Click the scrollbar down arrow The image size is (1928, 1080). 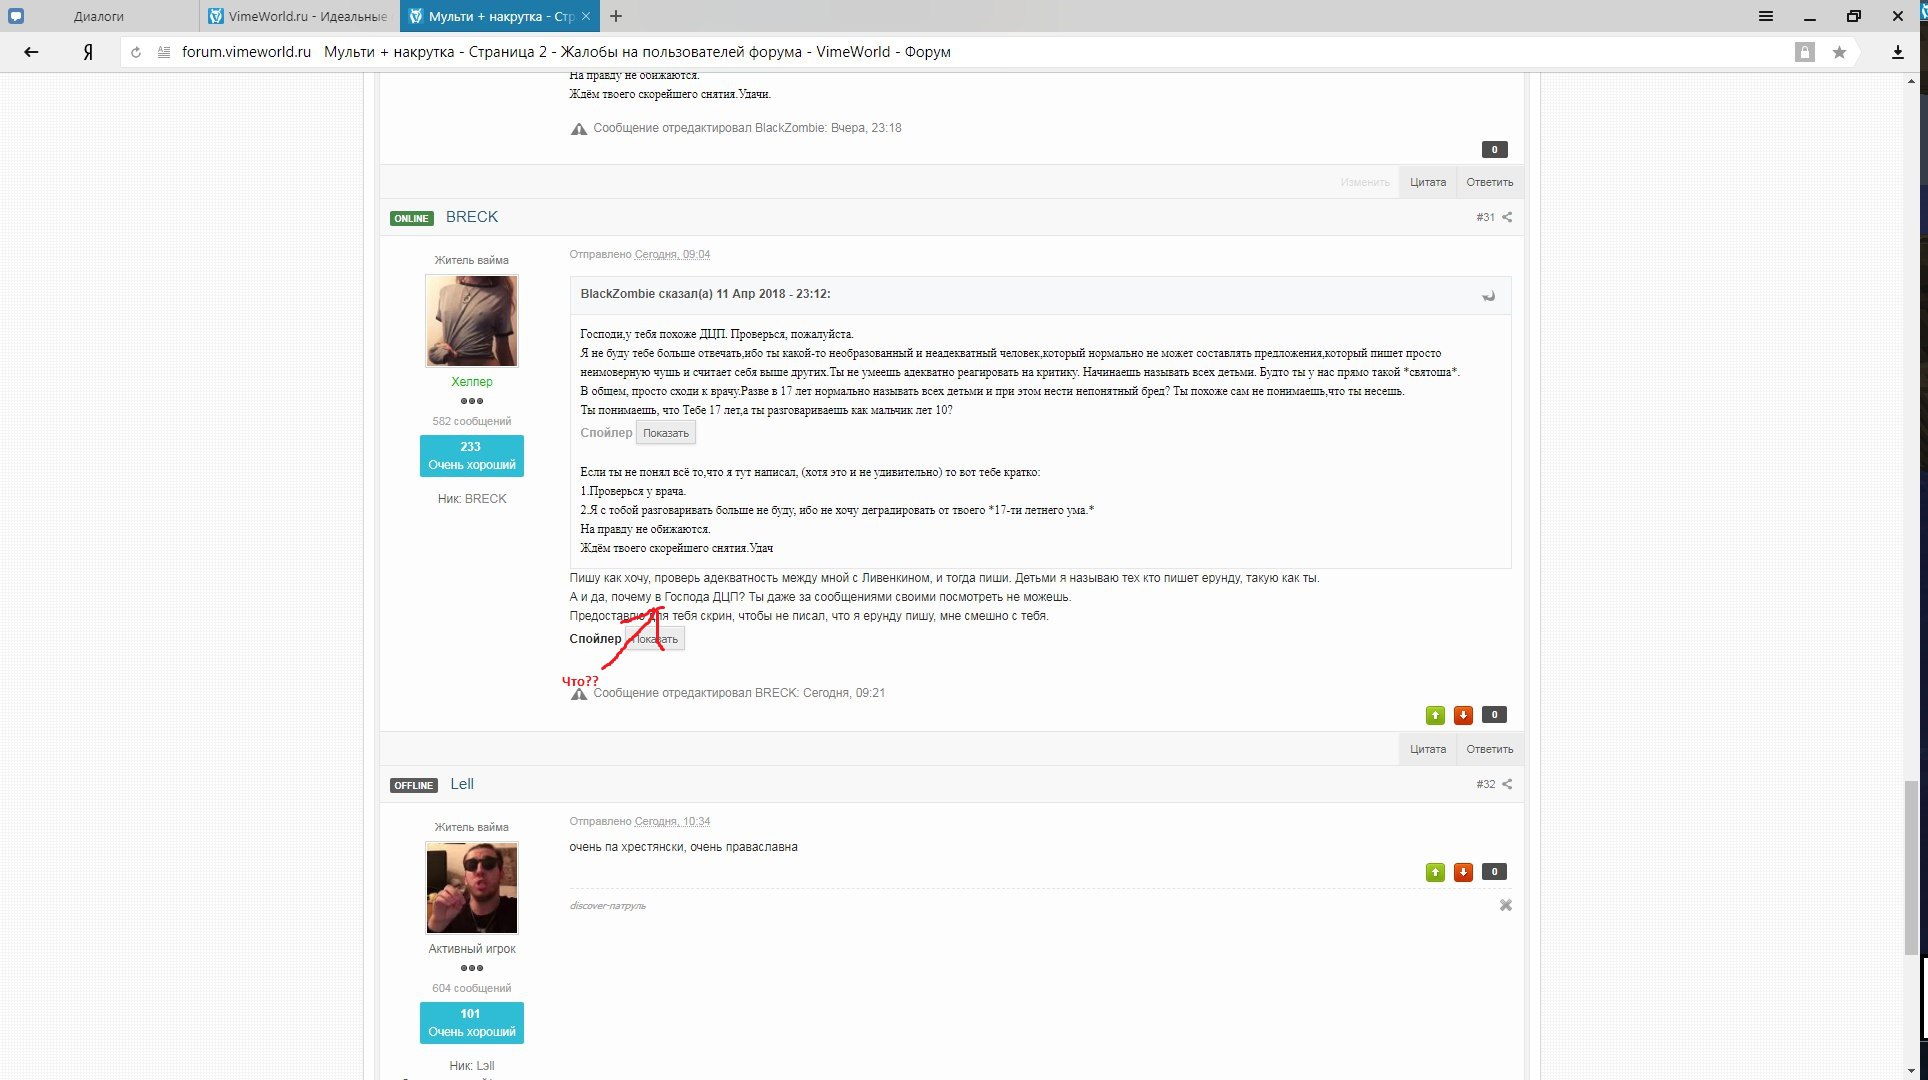point(1911,1071)
